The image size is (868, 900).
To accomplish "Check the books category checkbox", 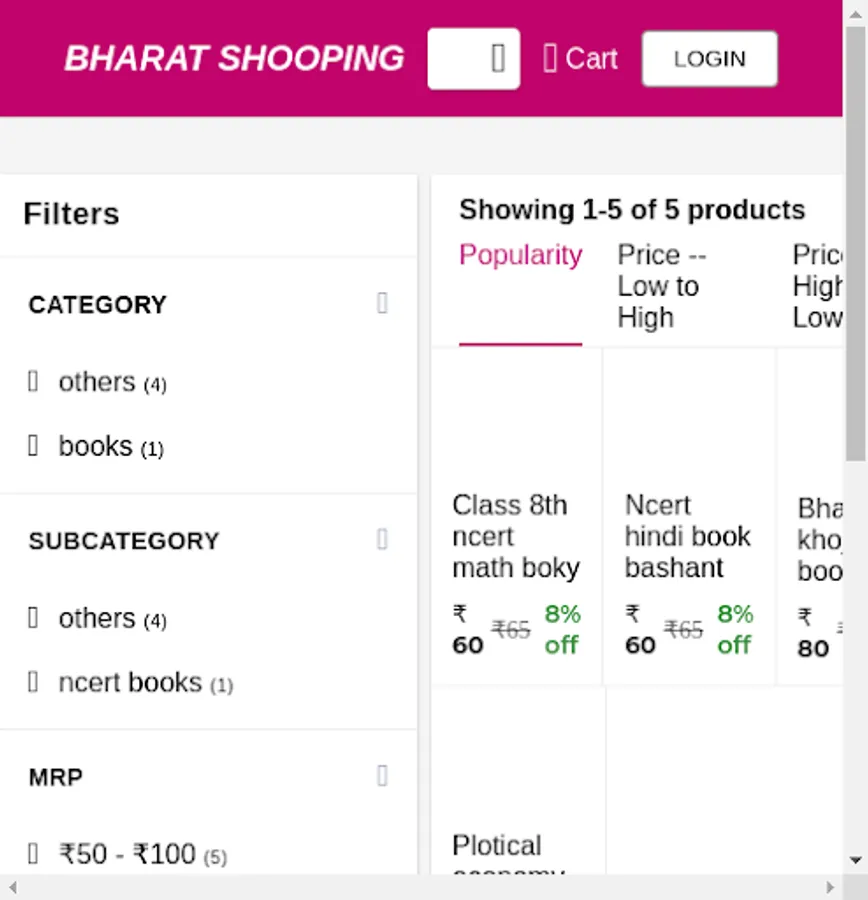I will point(33,446).
